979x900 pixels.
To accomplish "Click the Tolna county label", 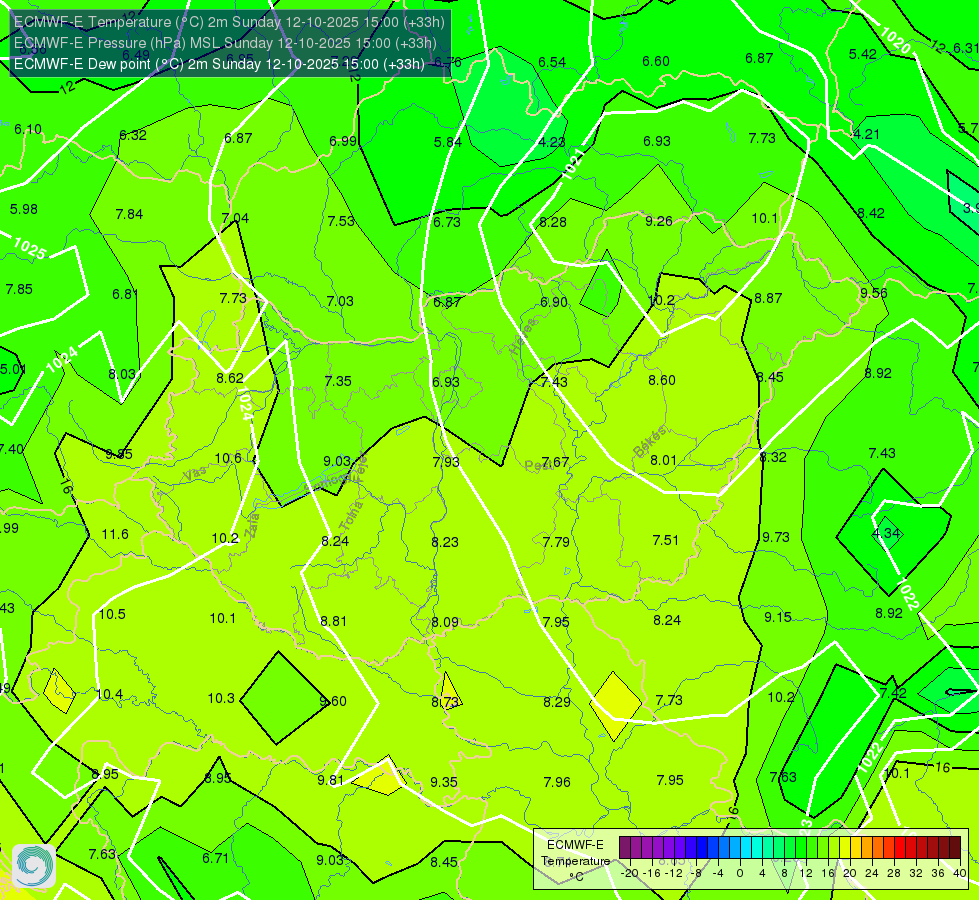I will [x=351, y=516].
